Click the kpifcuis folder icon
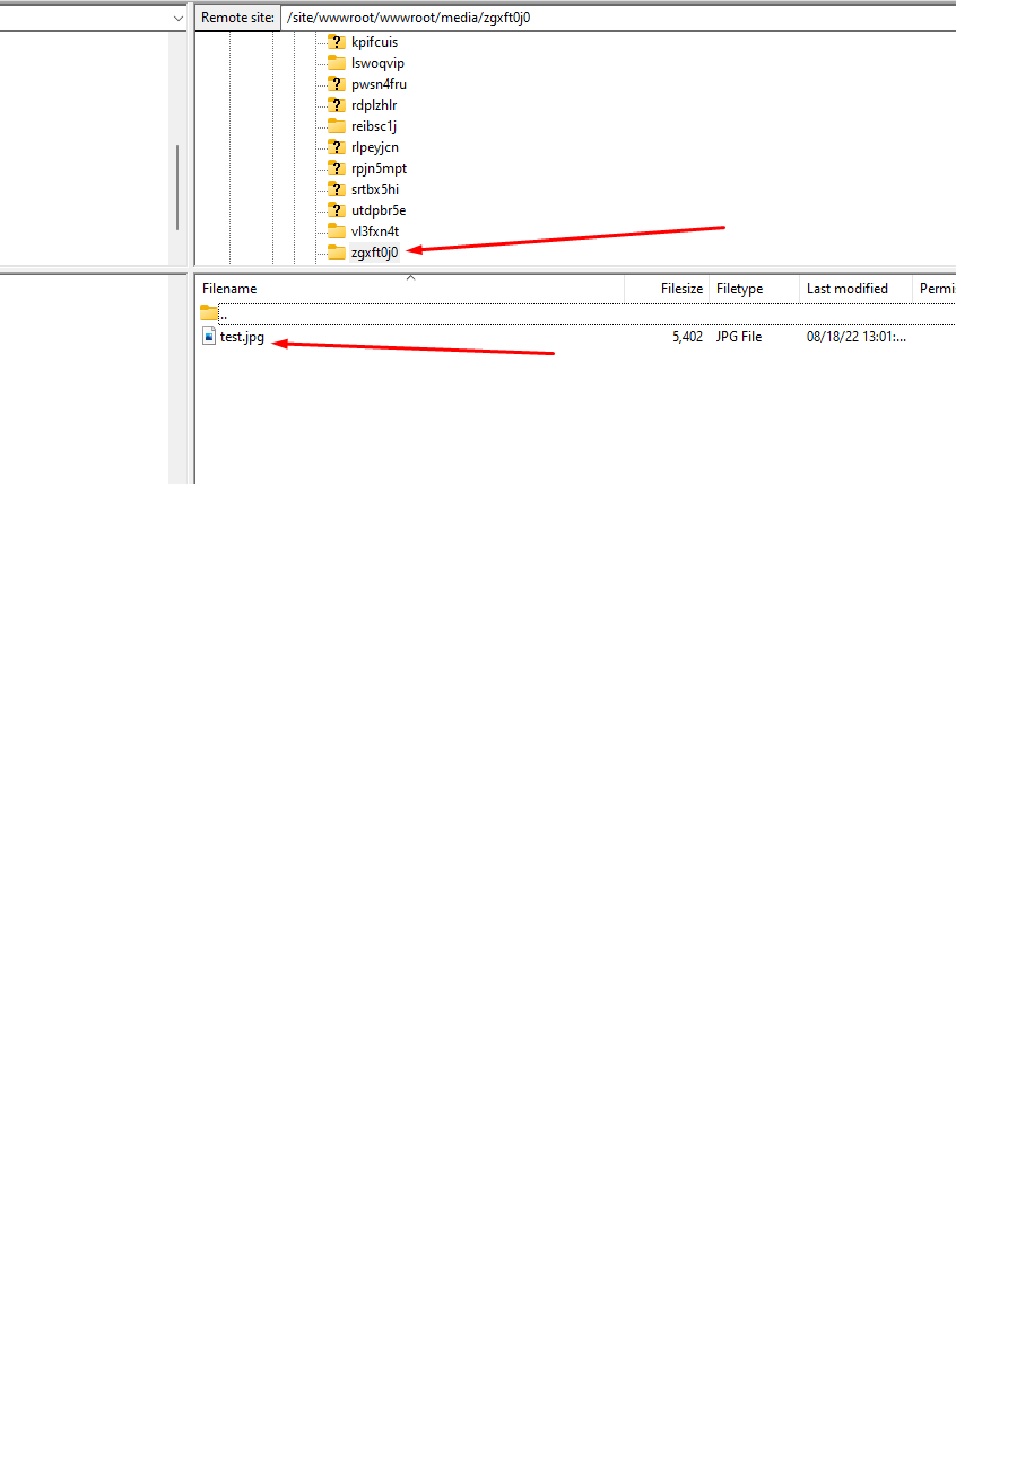This screenshot has width=1009, height=1479. click(x=337, y=42)
